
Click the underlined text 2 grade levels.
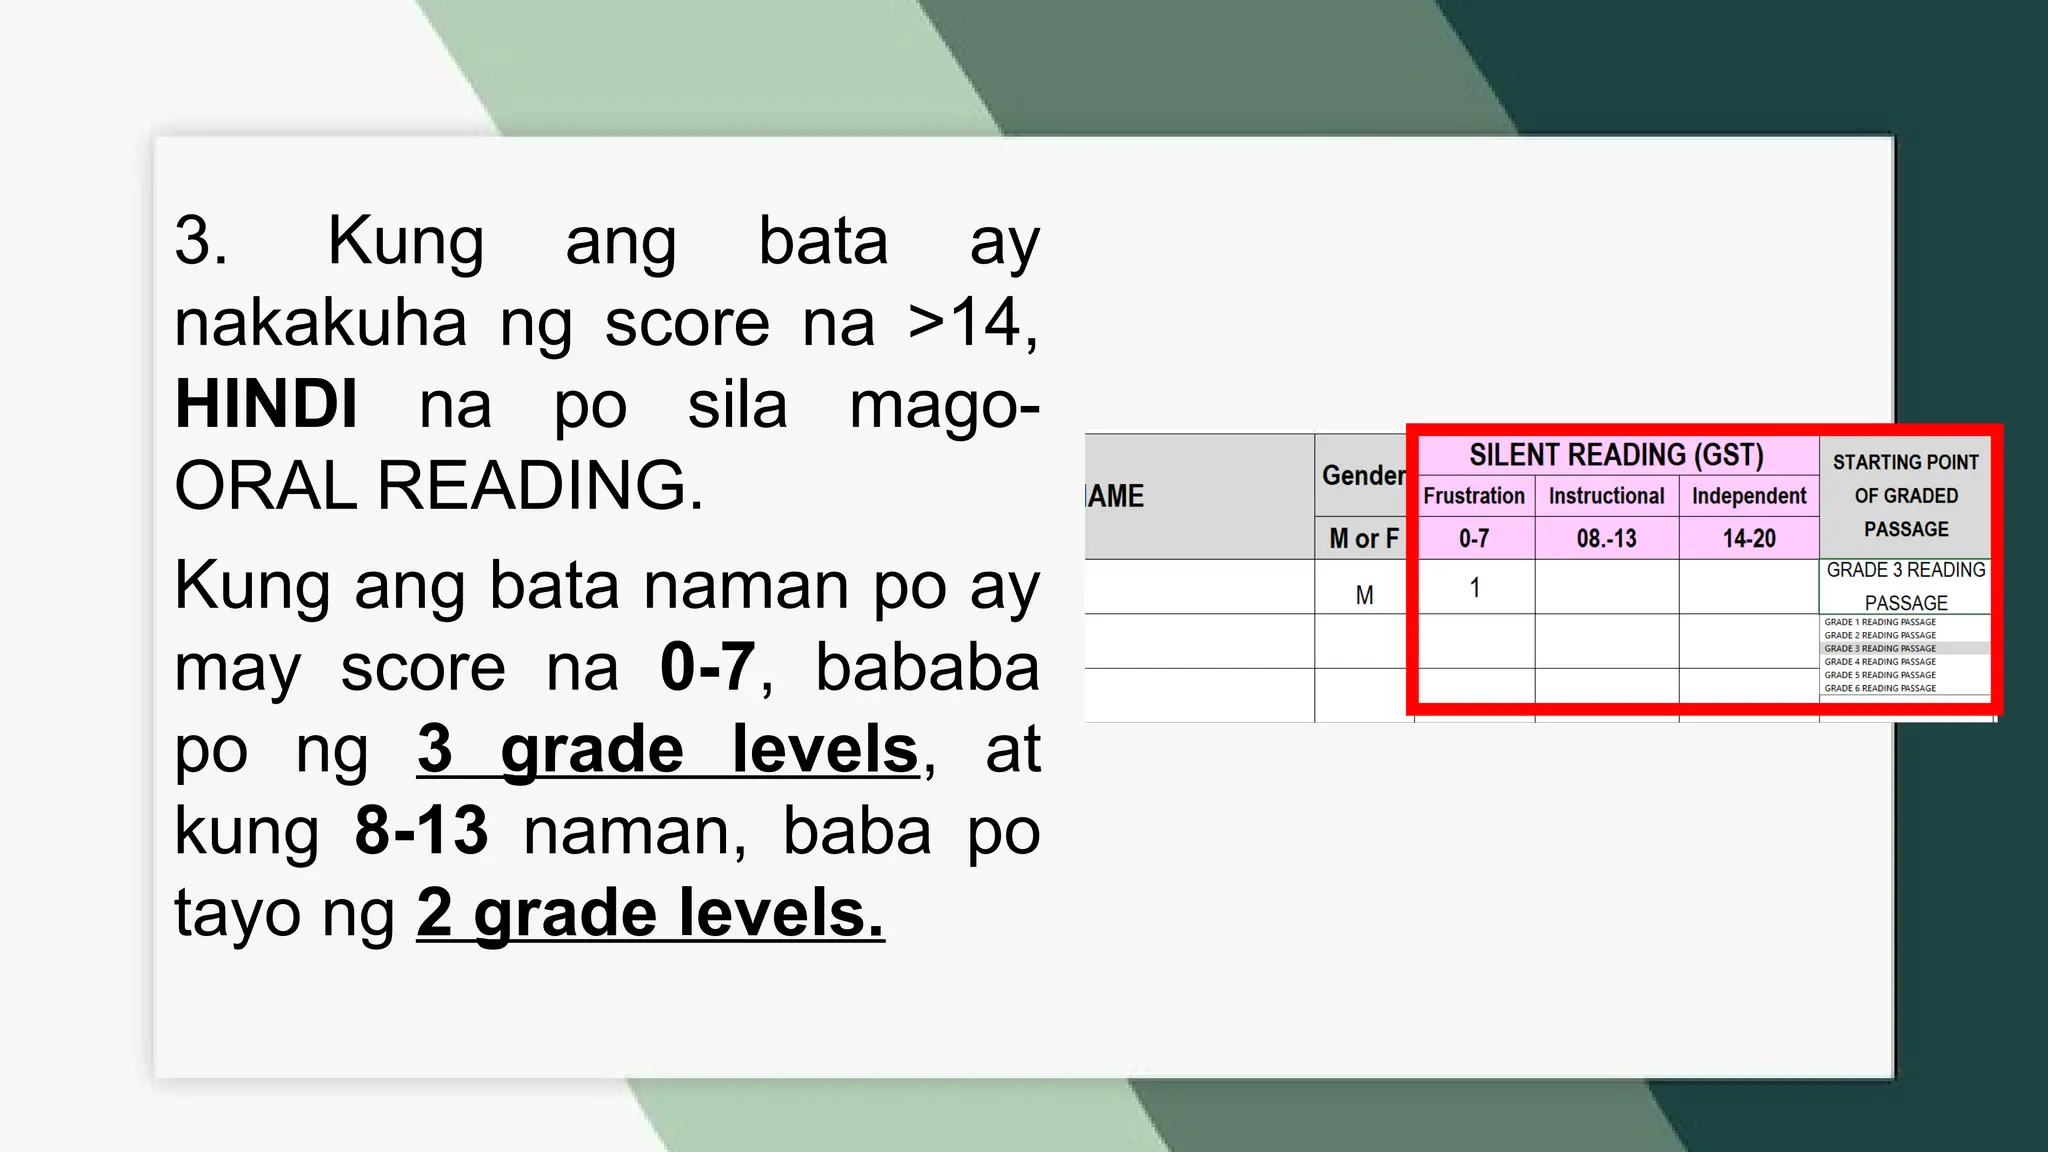(650, 913)
